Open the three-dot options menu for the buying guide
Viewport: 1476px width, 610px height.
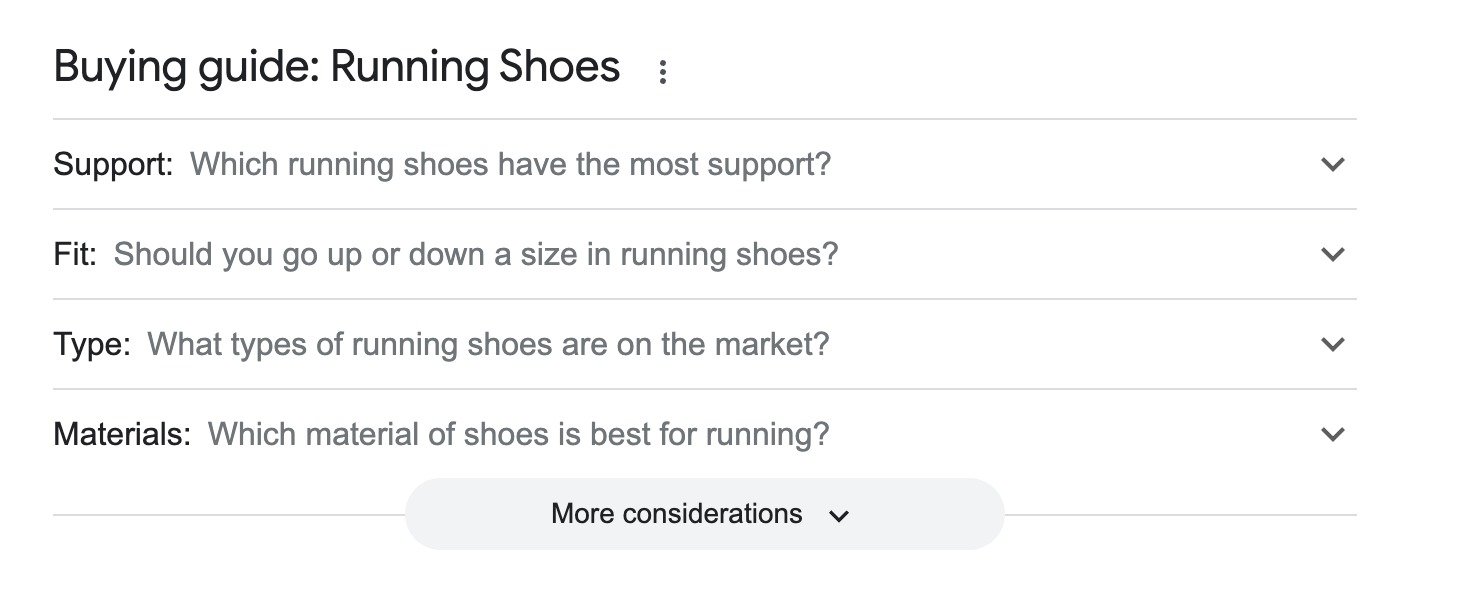pos(663,70)
